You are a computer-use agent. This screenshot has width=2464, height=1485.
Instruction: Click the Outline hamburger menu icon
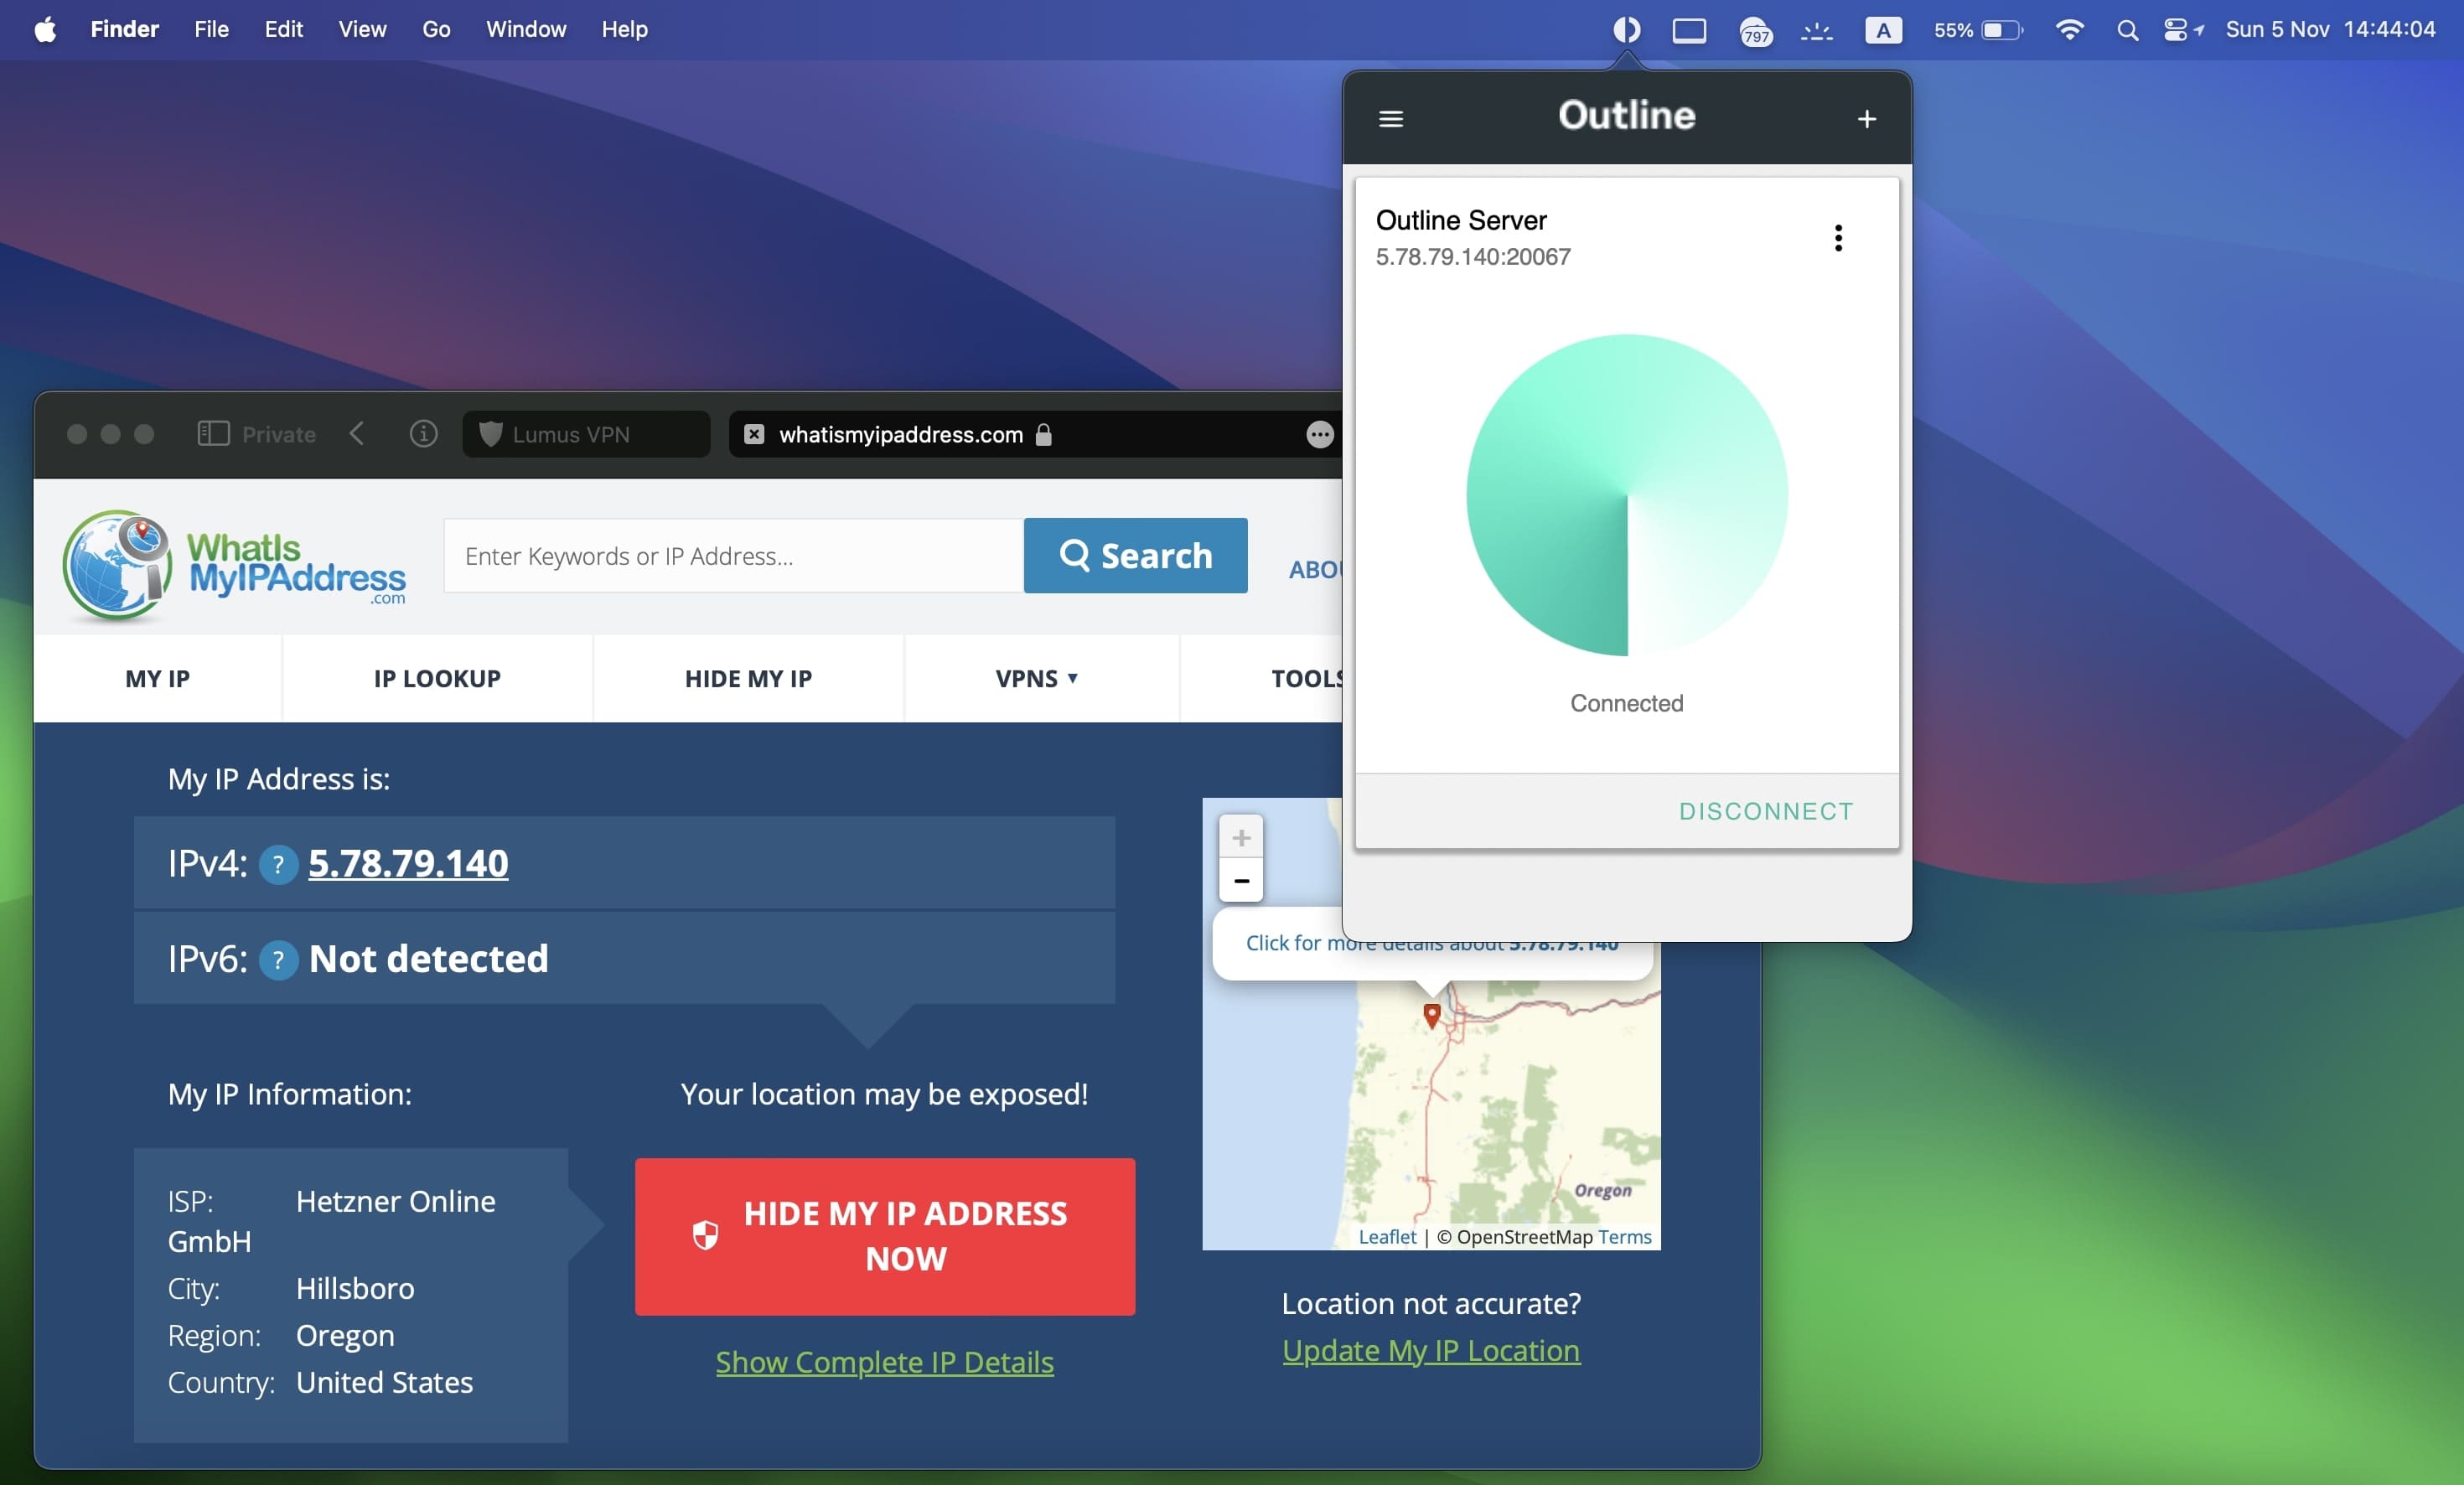coord(1390,116)
